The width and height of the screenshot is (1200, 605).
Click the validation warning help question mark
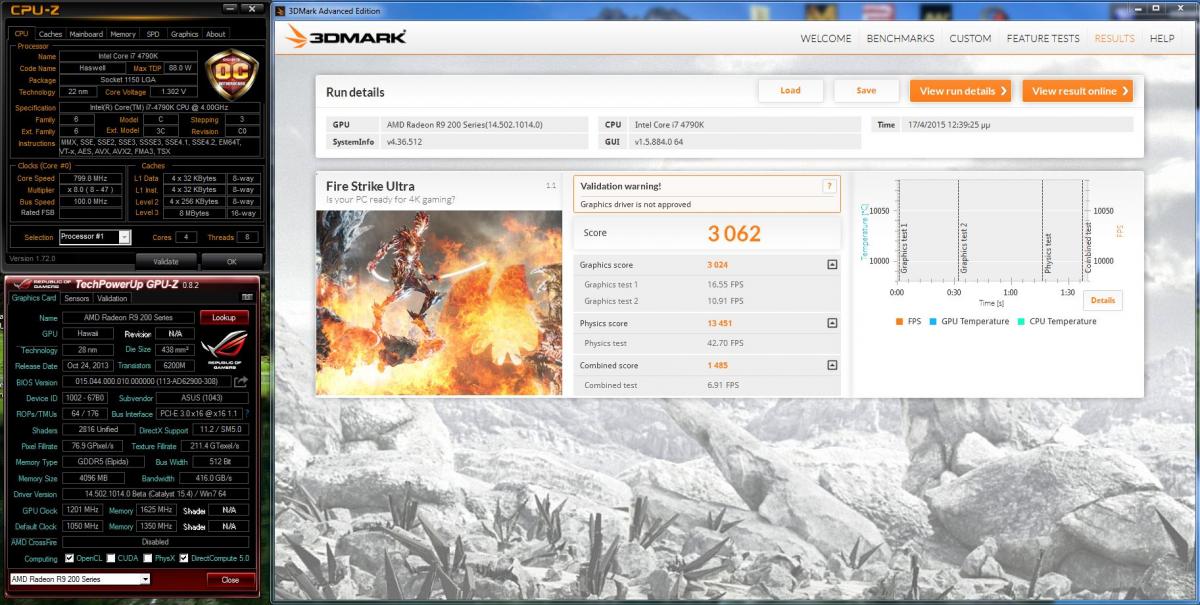click(829, 186)
